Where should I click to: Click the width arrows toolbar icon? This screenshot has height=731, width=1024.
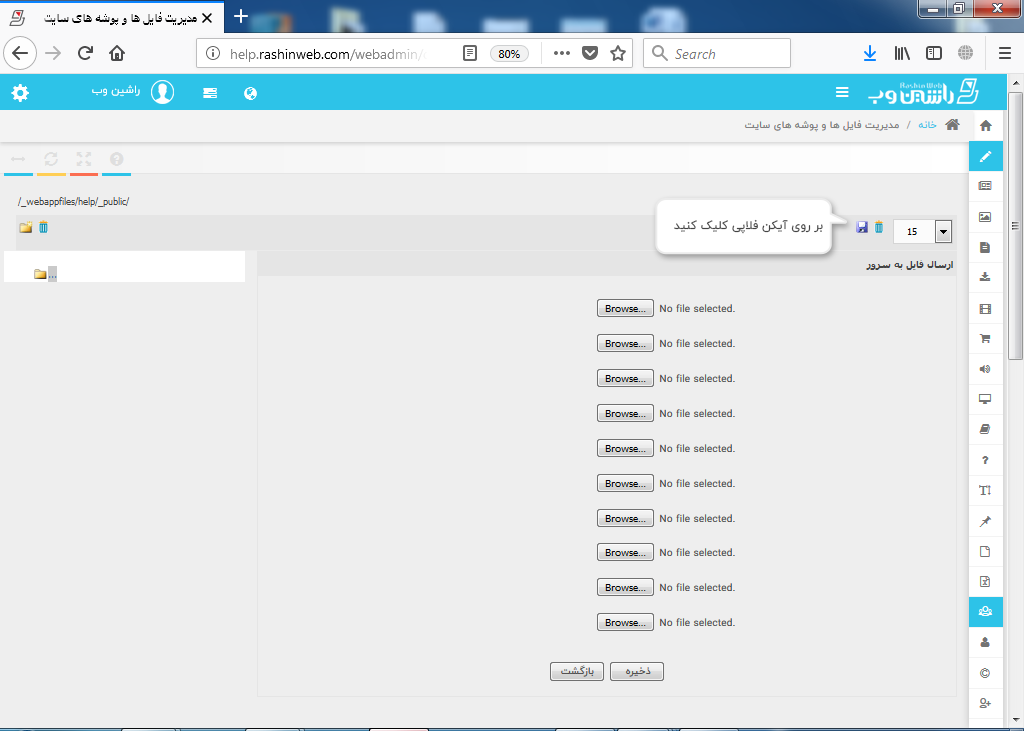18,159
